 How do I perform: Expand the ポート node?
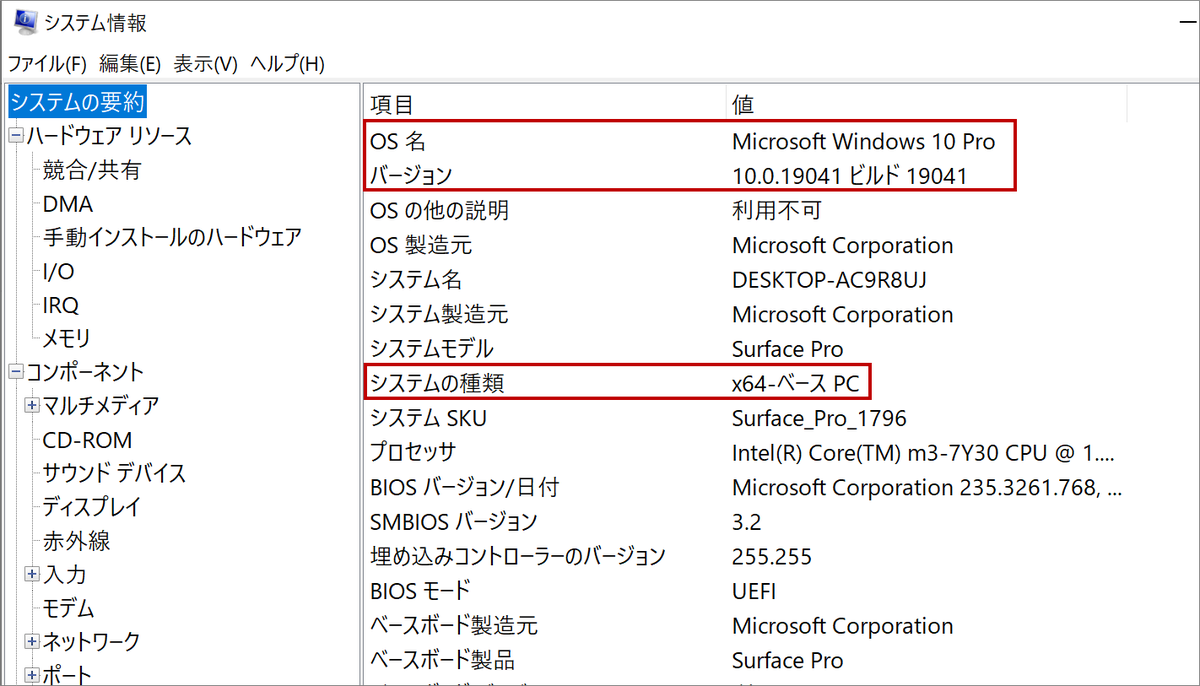click(33, 675)
